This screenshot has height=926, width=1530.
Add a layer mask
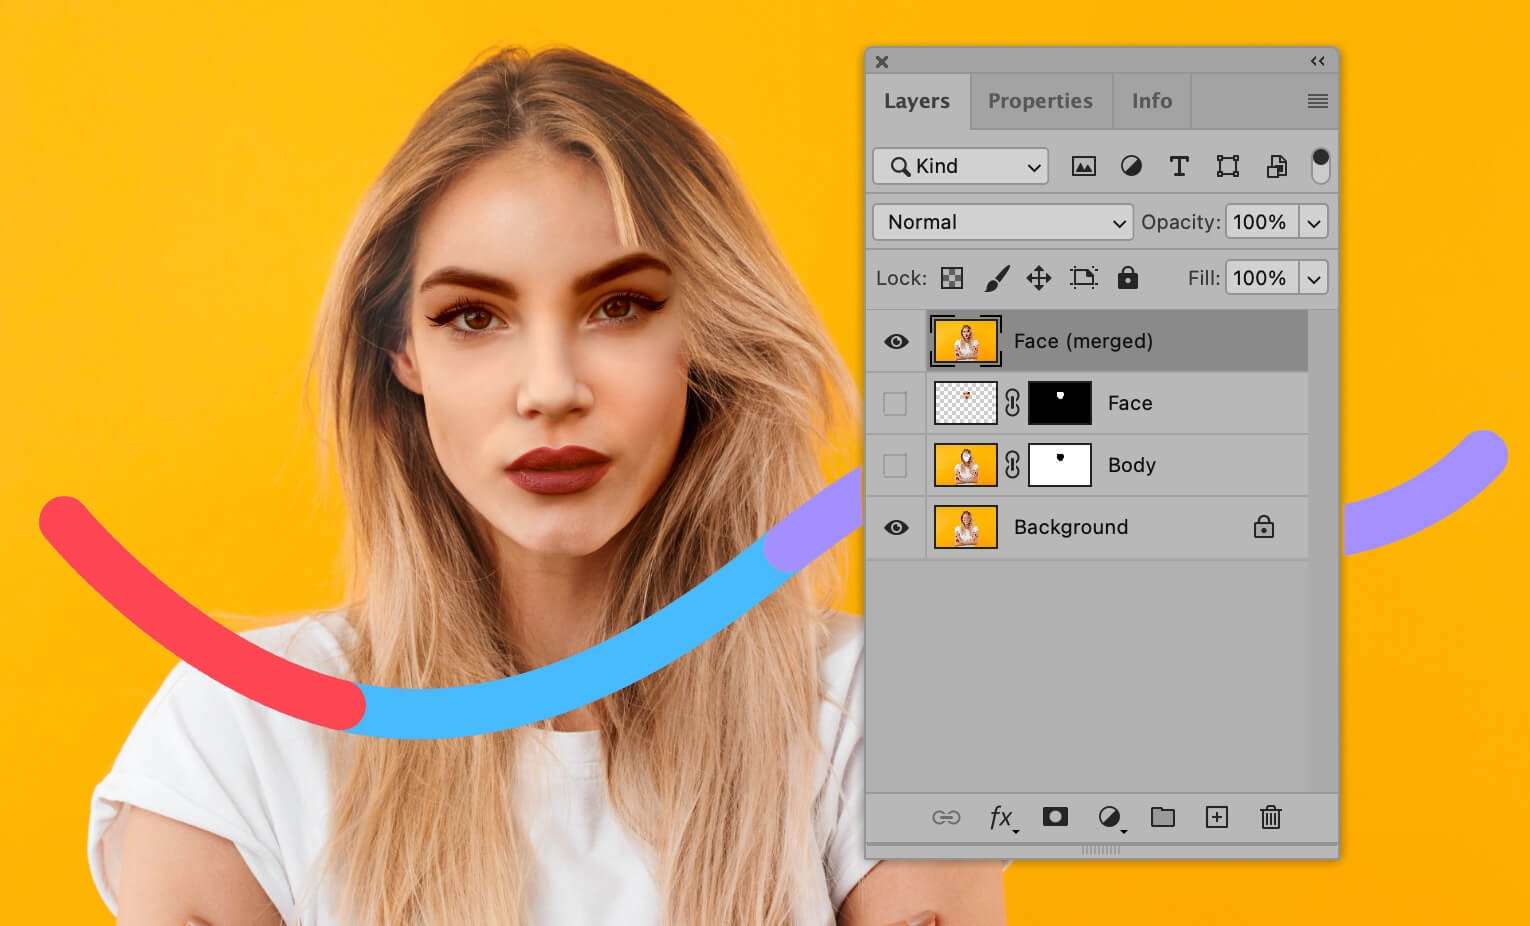pos(1055,817)
